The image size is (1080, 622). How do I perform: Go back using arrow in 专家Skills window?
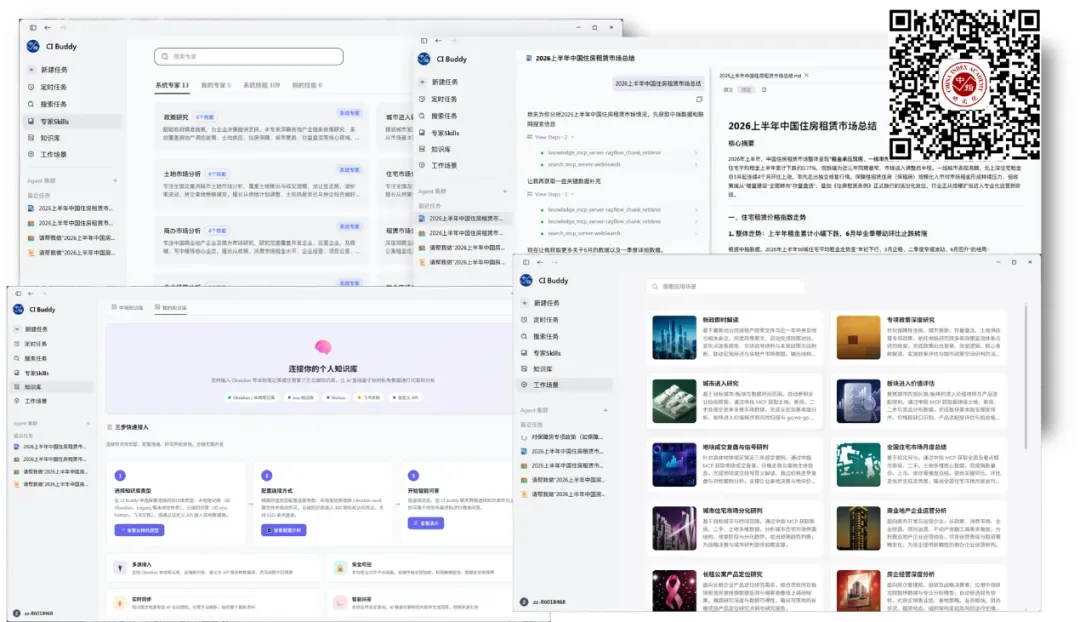click(x=48, y=28)
